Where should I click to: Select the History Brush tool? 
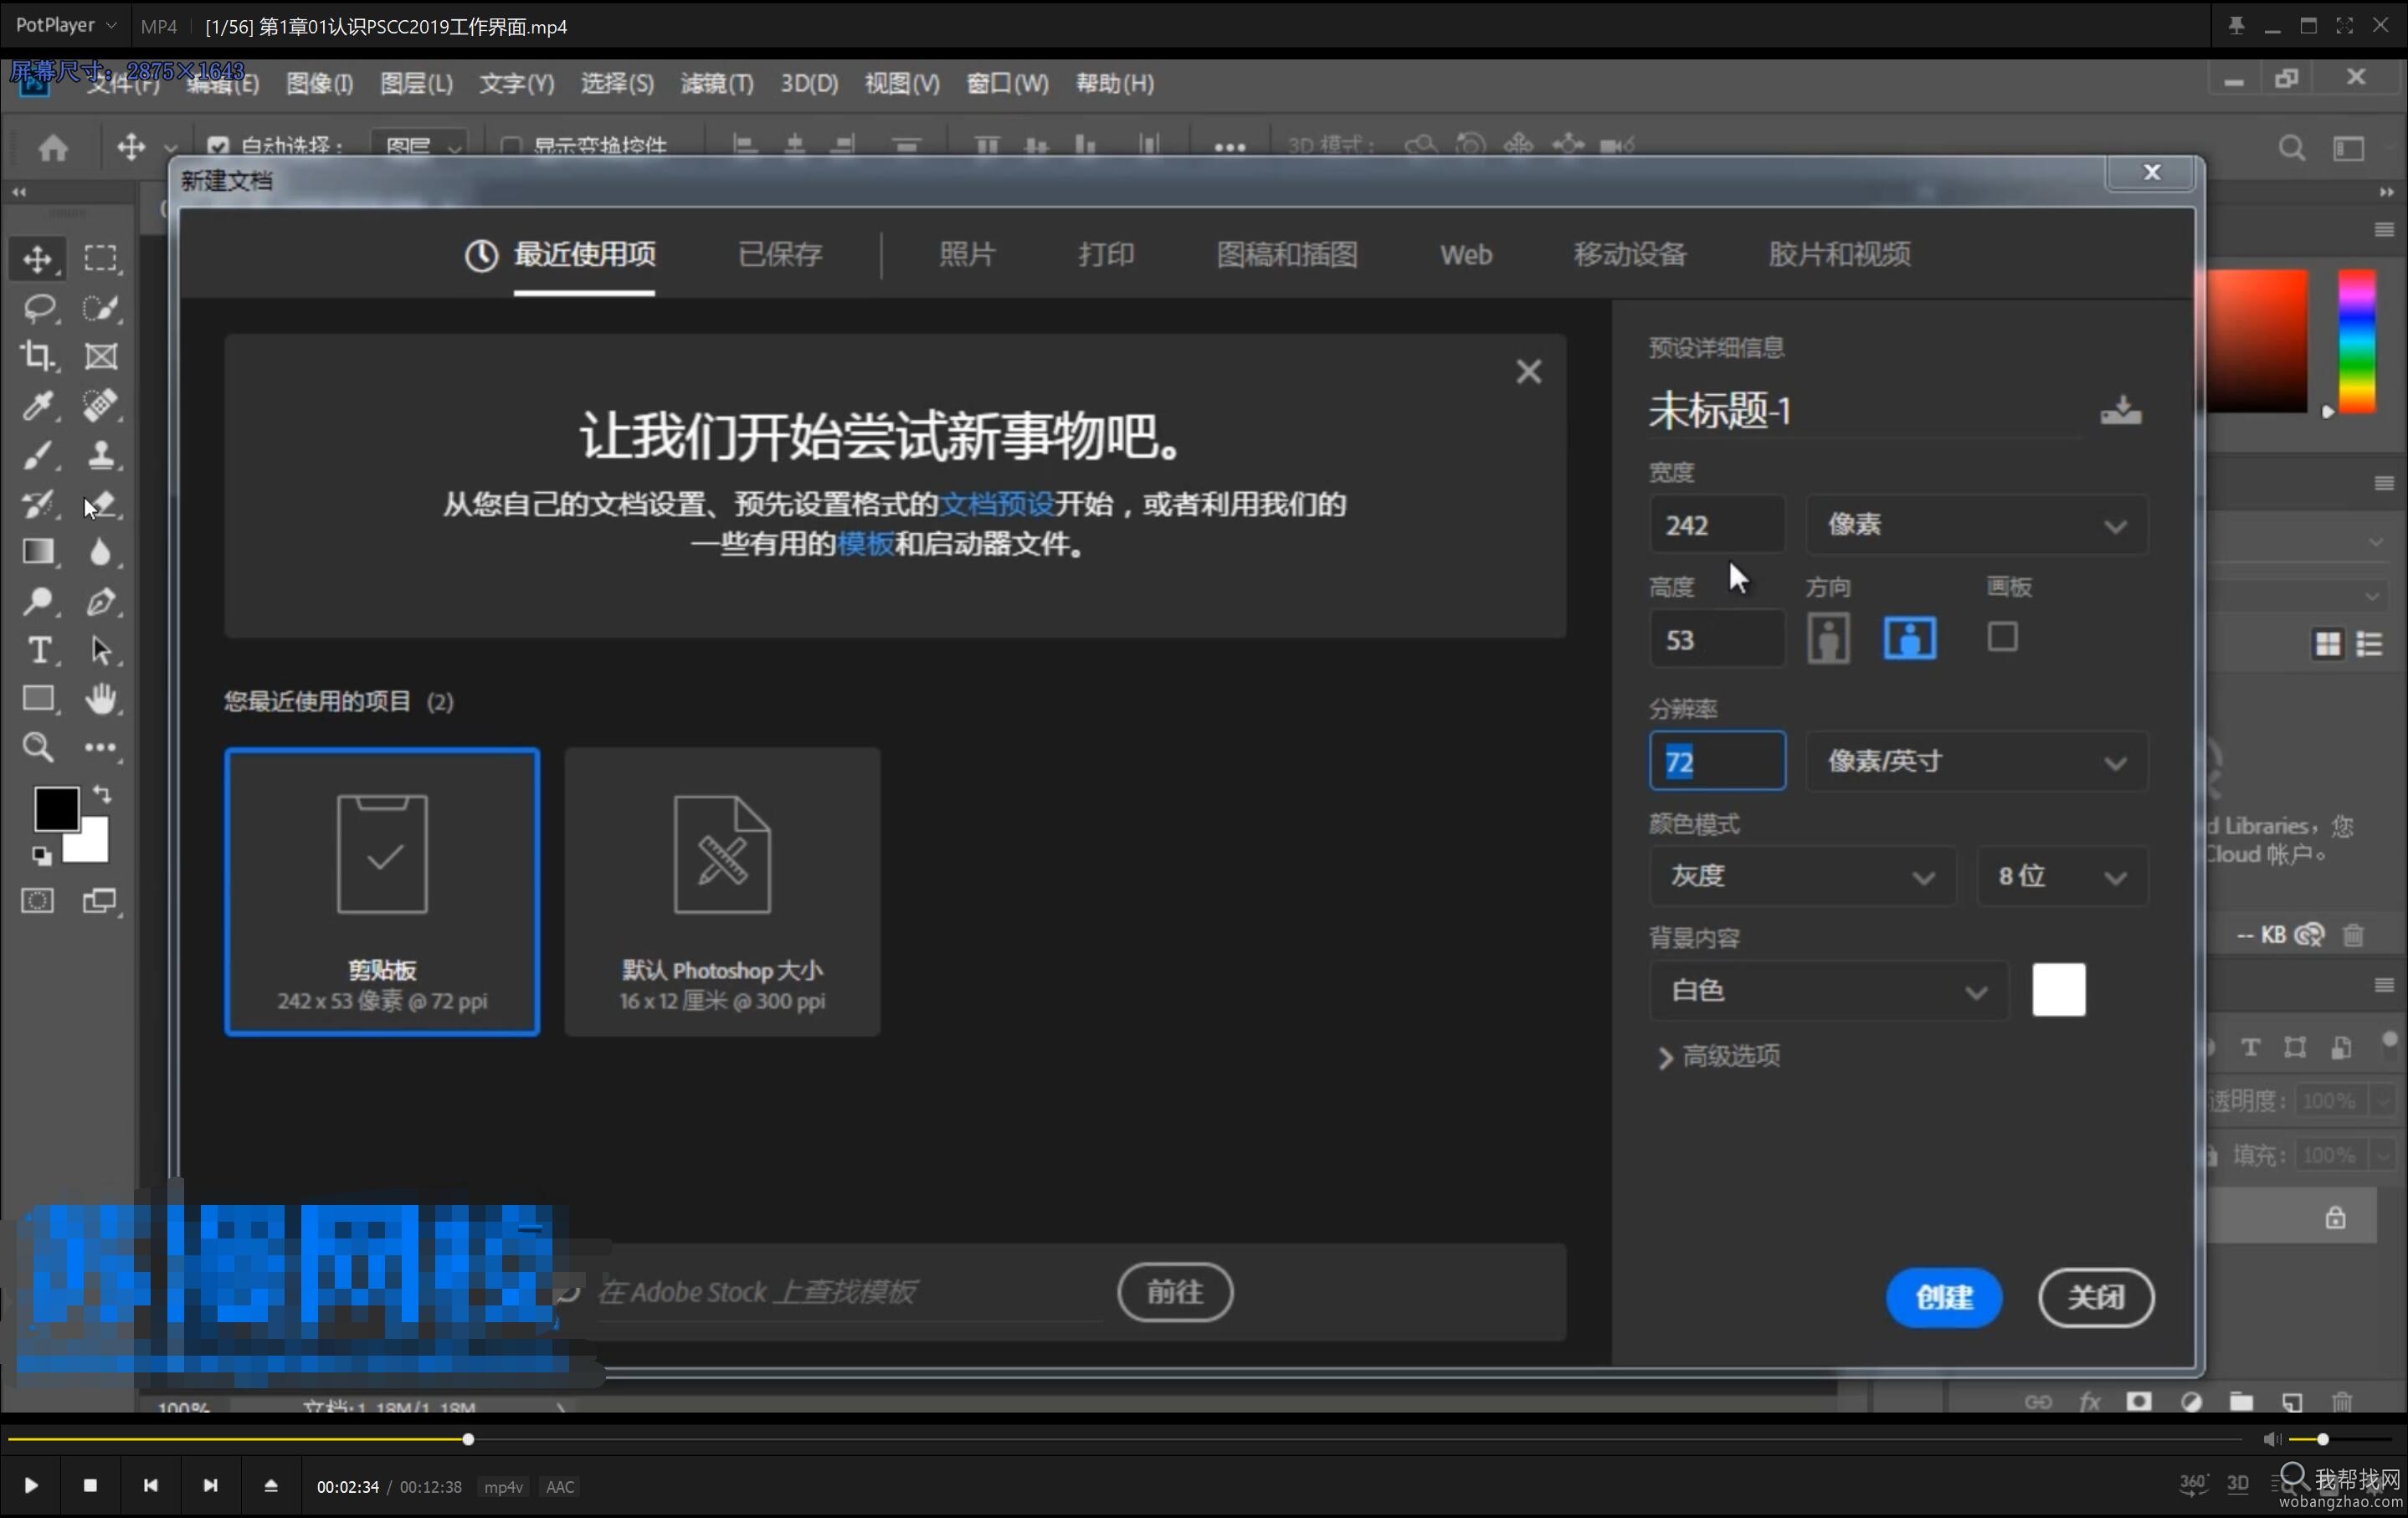(38, 503)
